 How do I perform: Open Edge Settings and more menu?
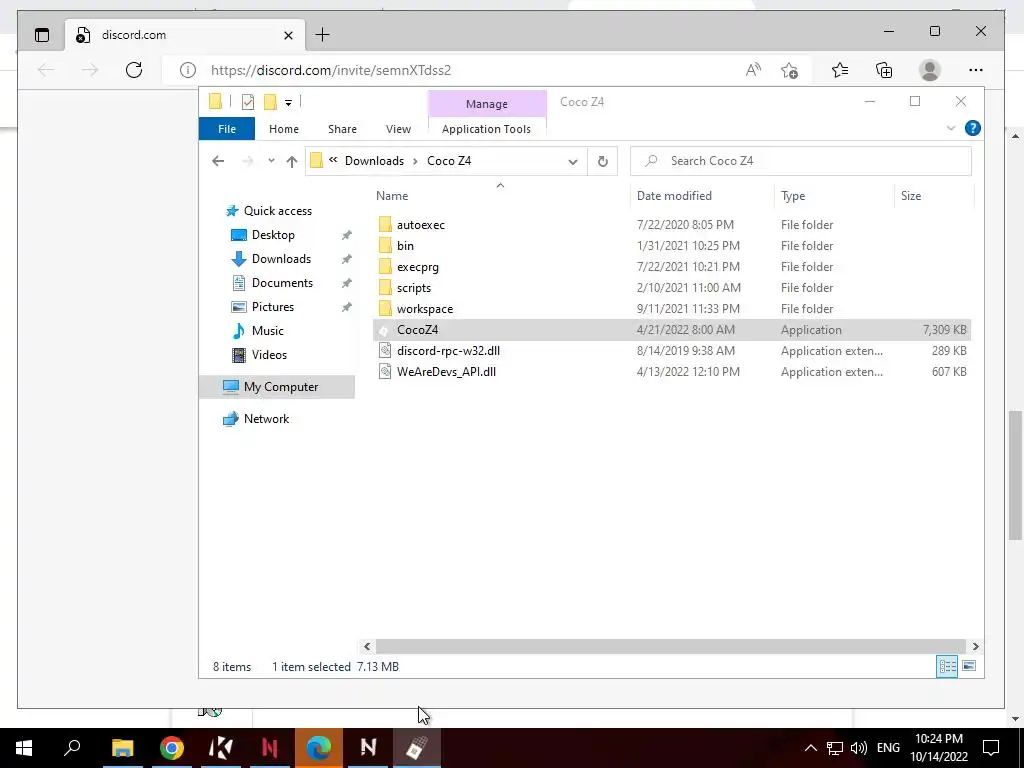976,70
